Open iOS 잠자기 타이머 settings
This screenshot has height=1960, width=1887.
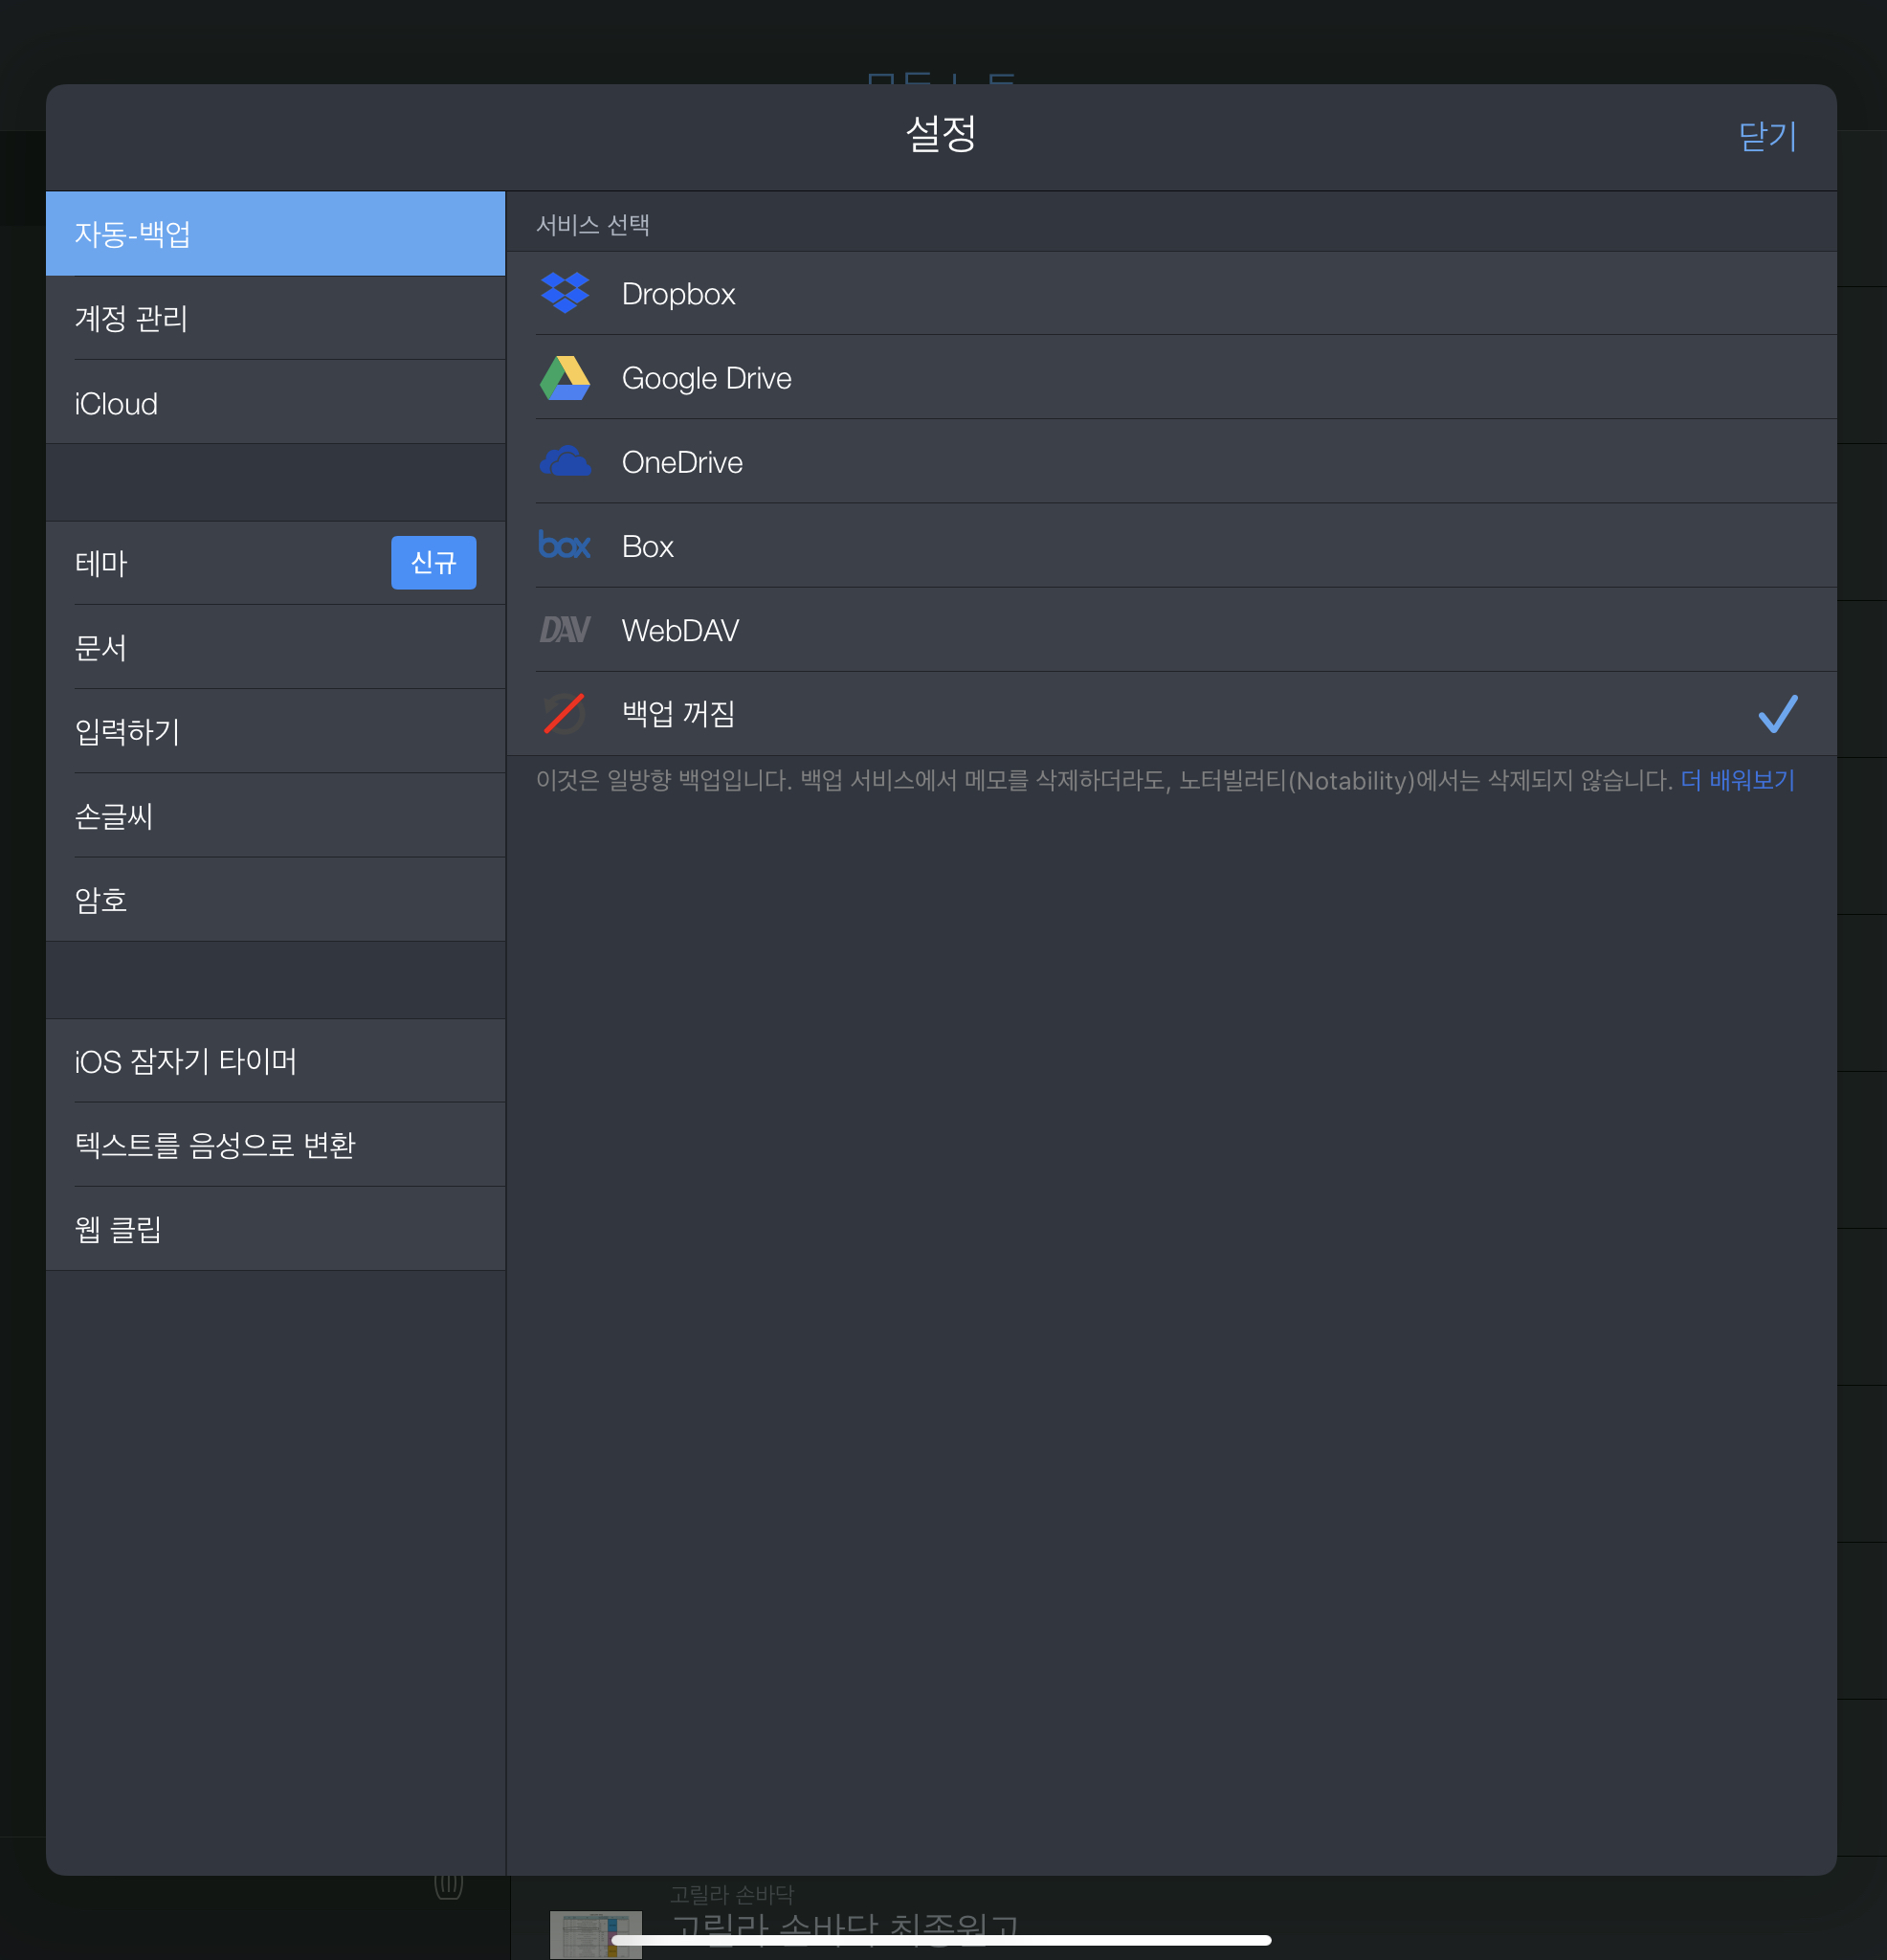[275, 1061]
